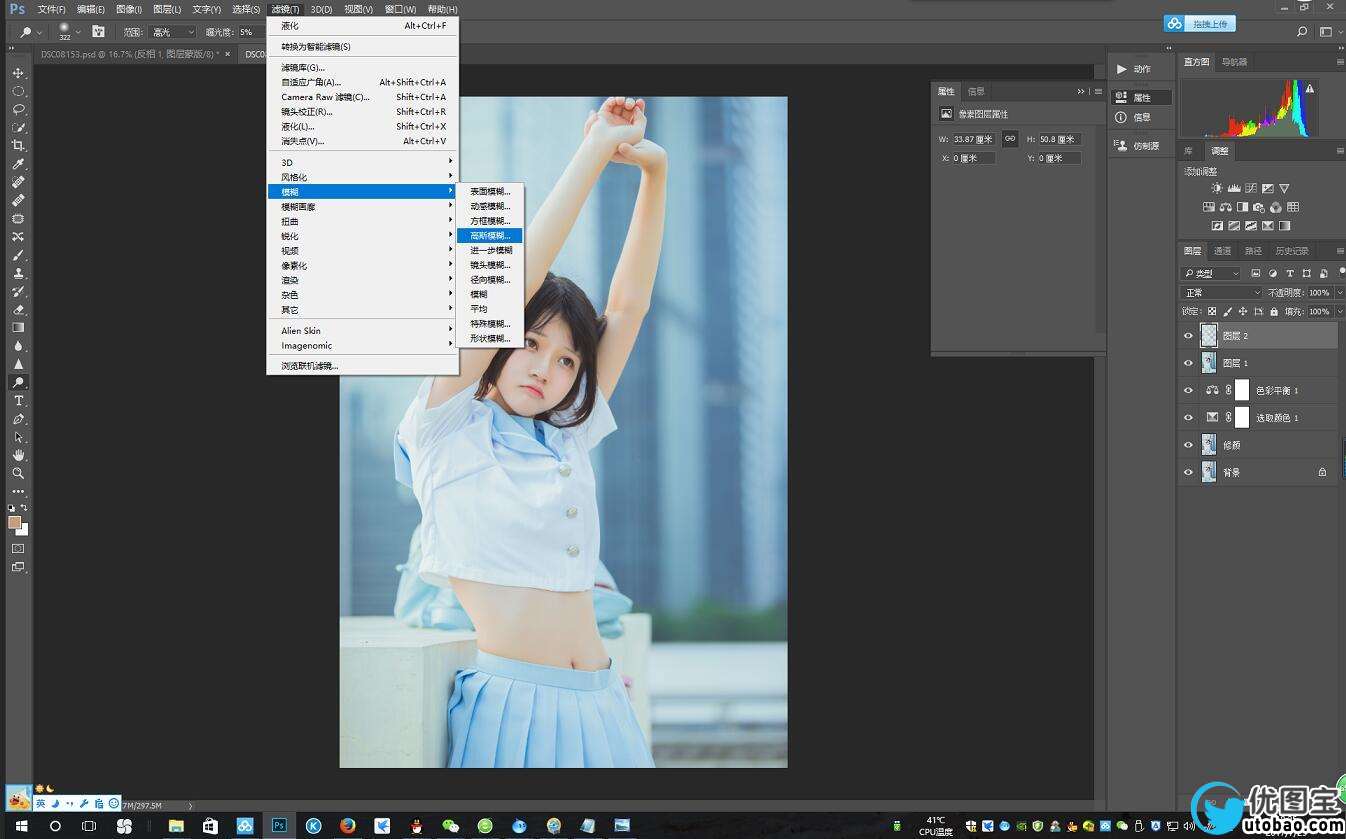Toggle visibility of 色彩平衡 1 layer

(1188, 390)
